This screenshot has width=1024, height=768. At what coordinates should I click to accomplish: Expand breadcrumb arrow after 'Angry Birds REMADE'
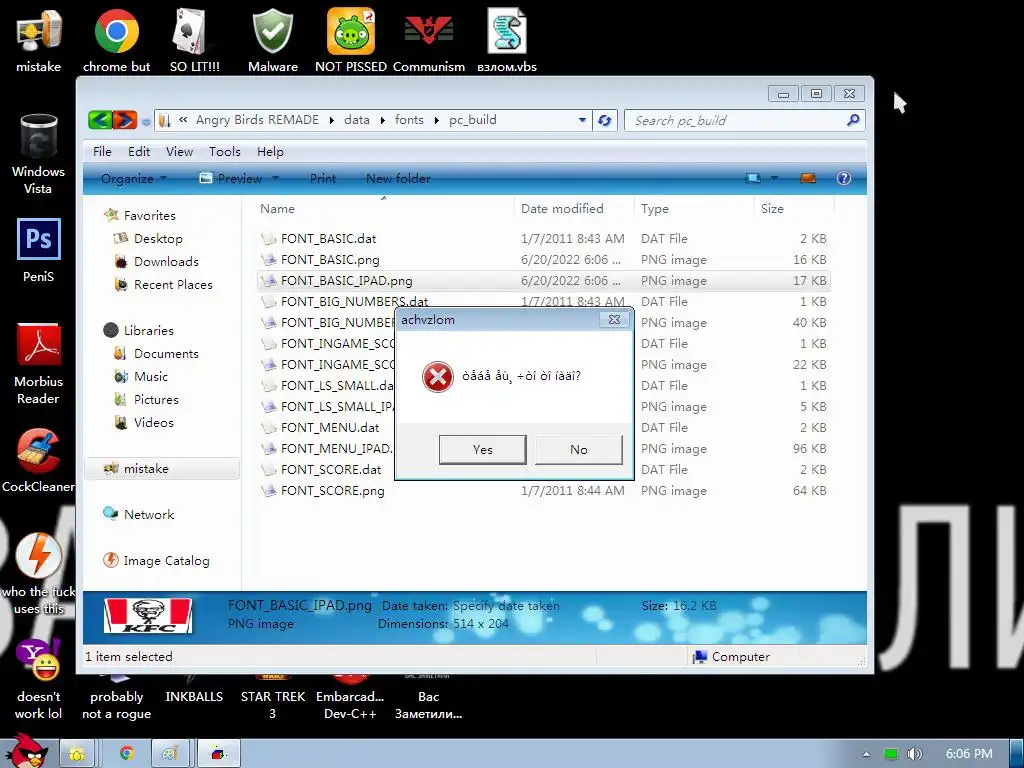[x=332, y=120]
